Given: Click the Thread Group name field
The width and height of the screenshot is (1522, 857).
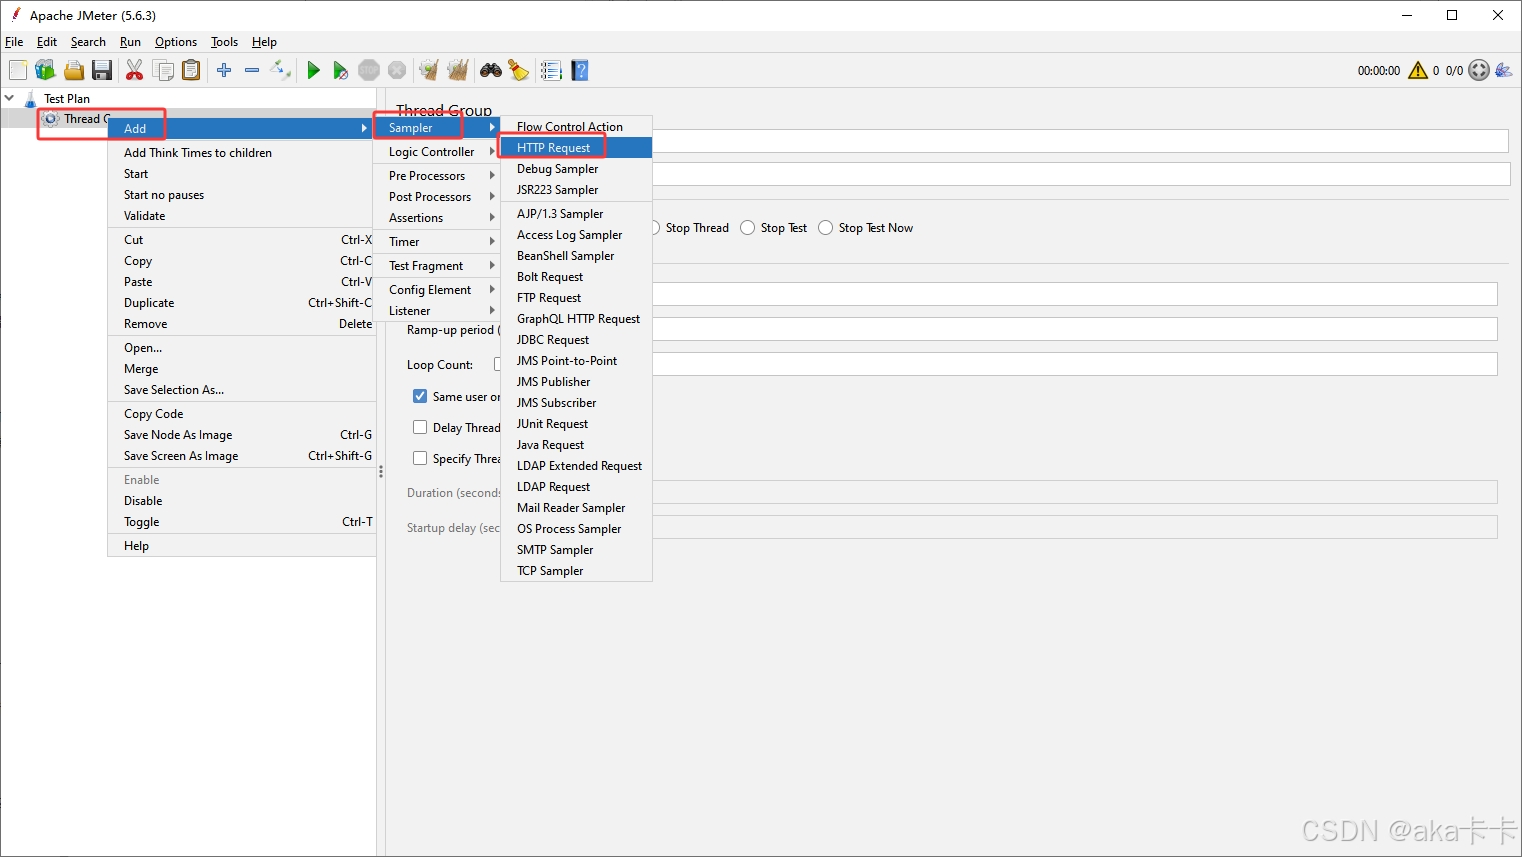Looking at the screenshot, I should 1080,141.
